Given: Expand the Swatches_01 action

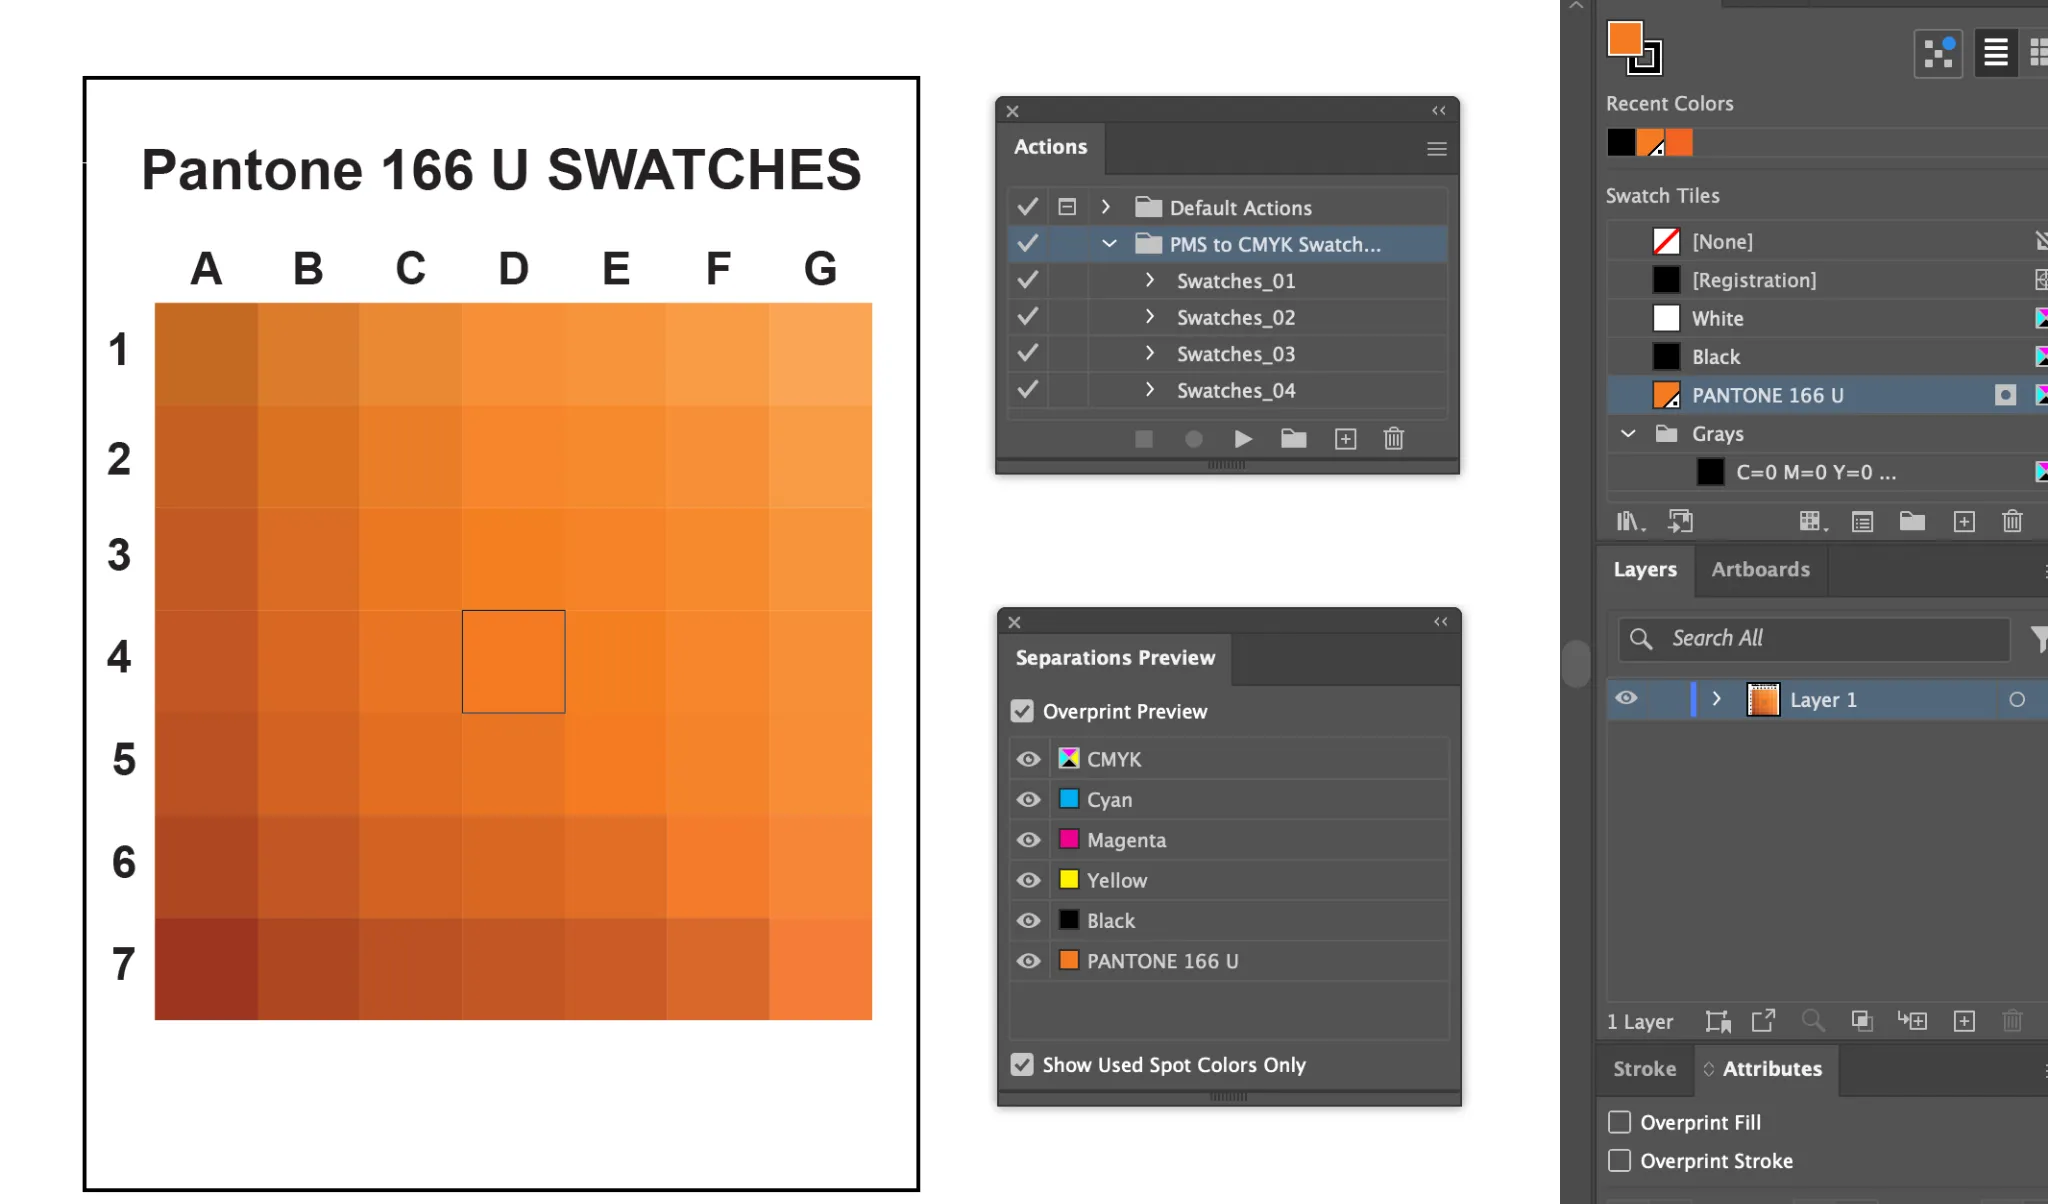Looking at the screenshot, I should coord(1150,280).
